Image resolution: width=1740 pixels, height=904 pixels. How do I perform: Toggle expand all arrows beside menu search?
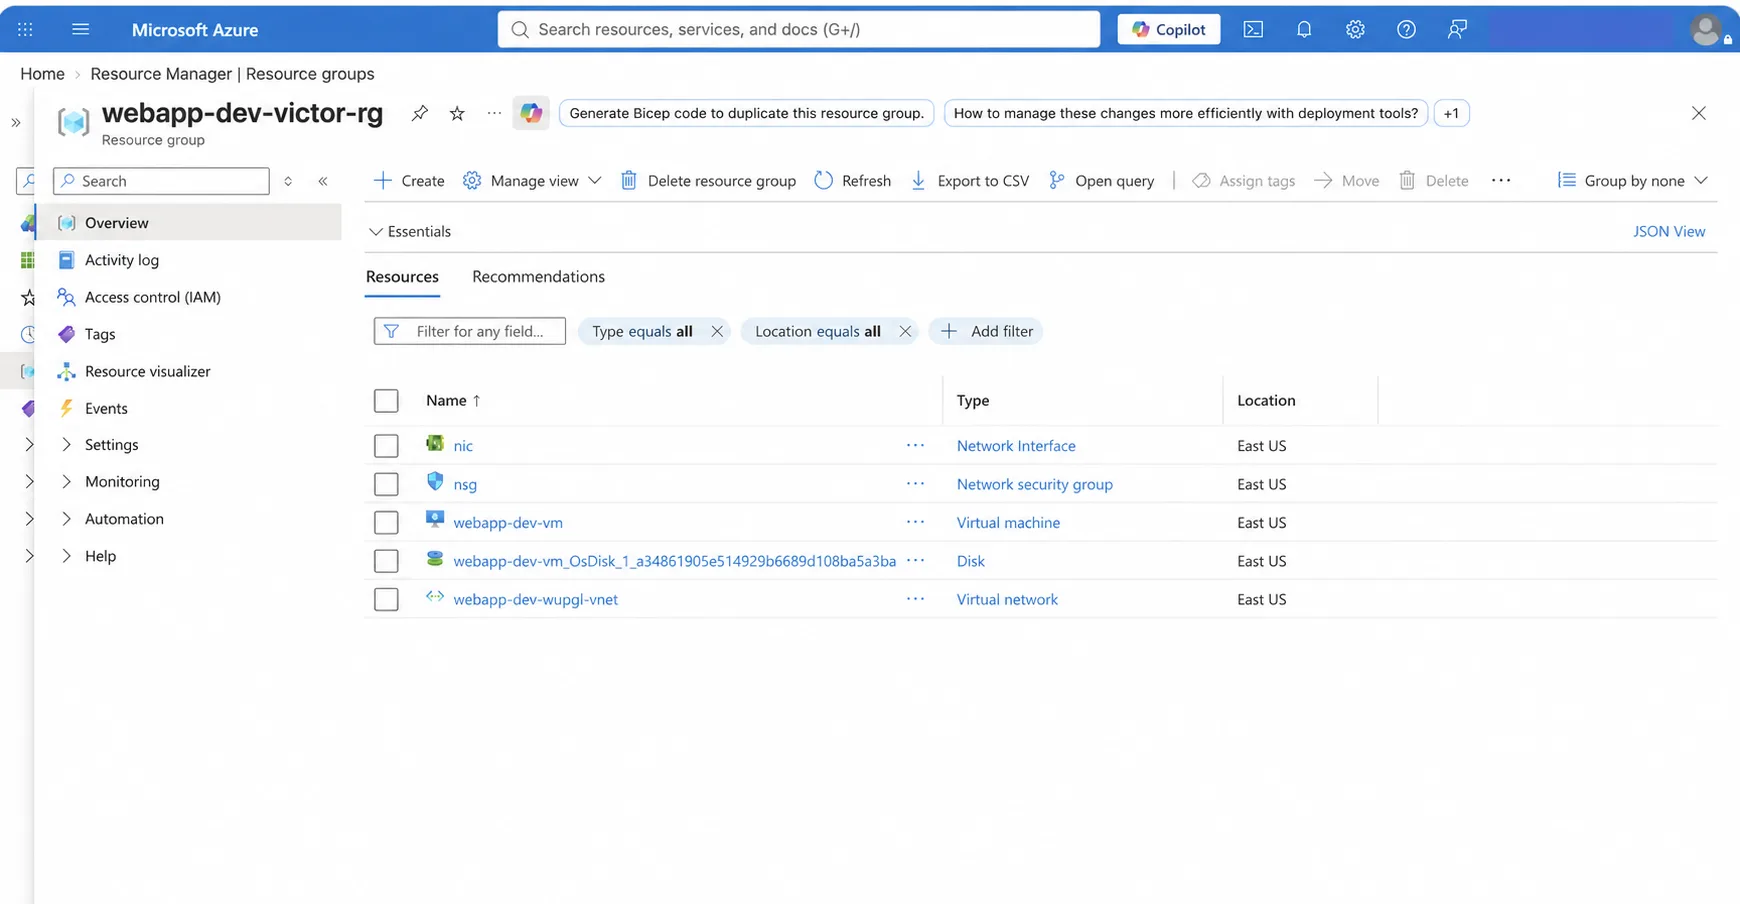[x=288, y=181]
